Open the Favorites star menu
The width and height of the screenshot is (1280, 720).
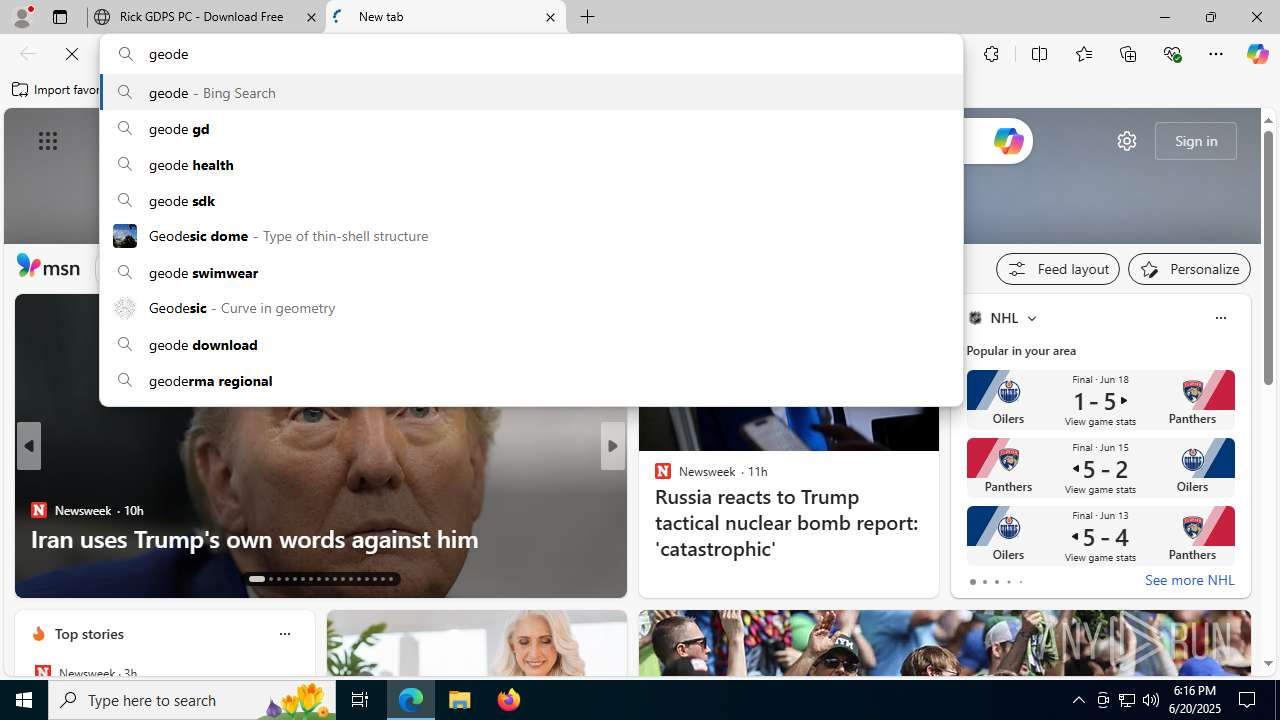point(1084,54)
